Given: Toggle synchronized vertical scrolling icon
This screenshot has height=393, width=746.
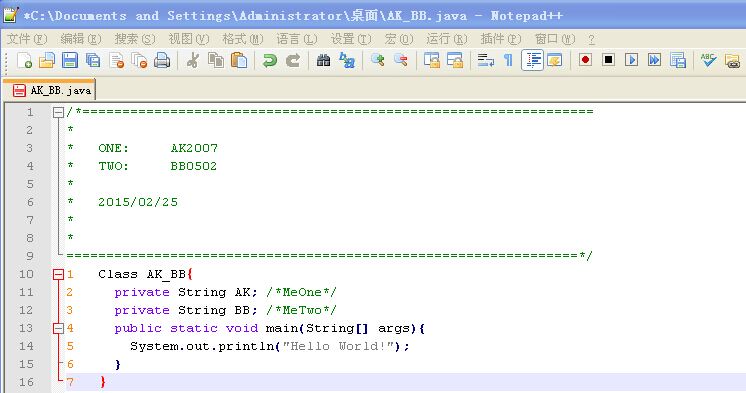Looking at the screenshot, I should [432, 60].
